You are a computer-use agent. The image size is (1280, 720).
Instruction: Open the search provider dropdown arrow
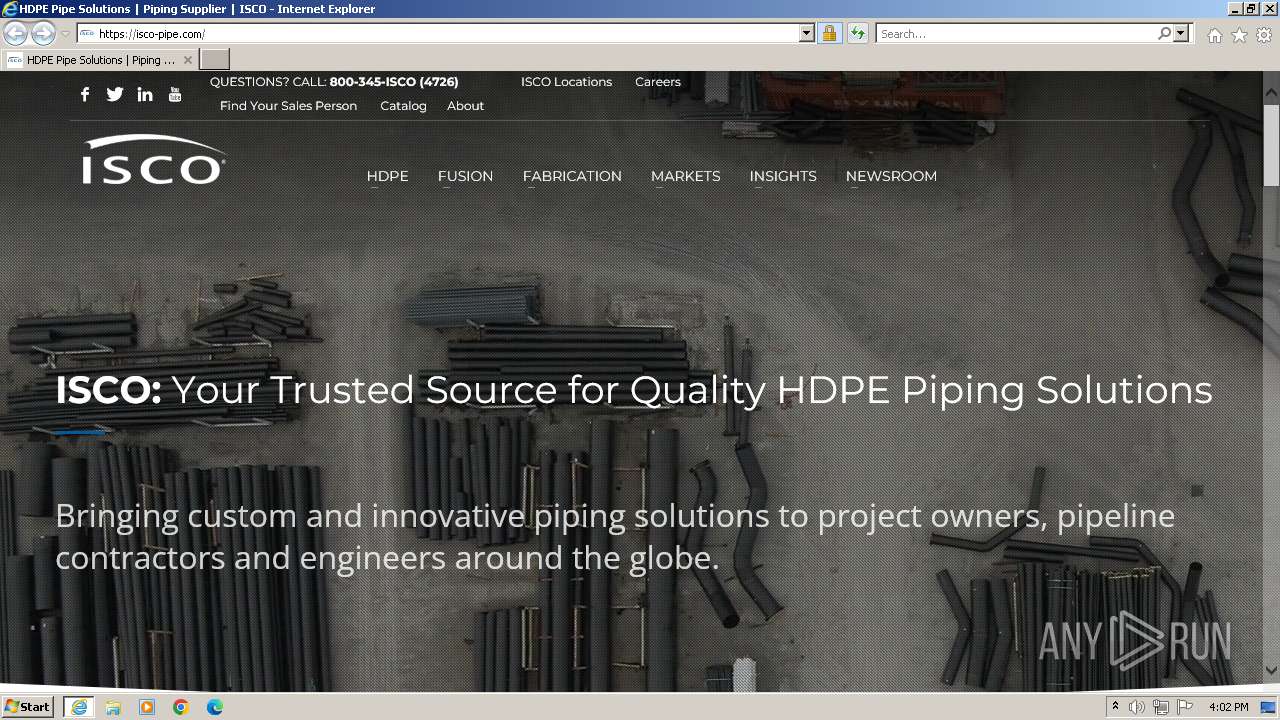click(x=1181, y=33)
